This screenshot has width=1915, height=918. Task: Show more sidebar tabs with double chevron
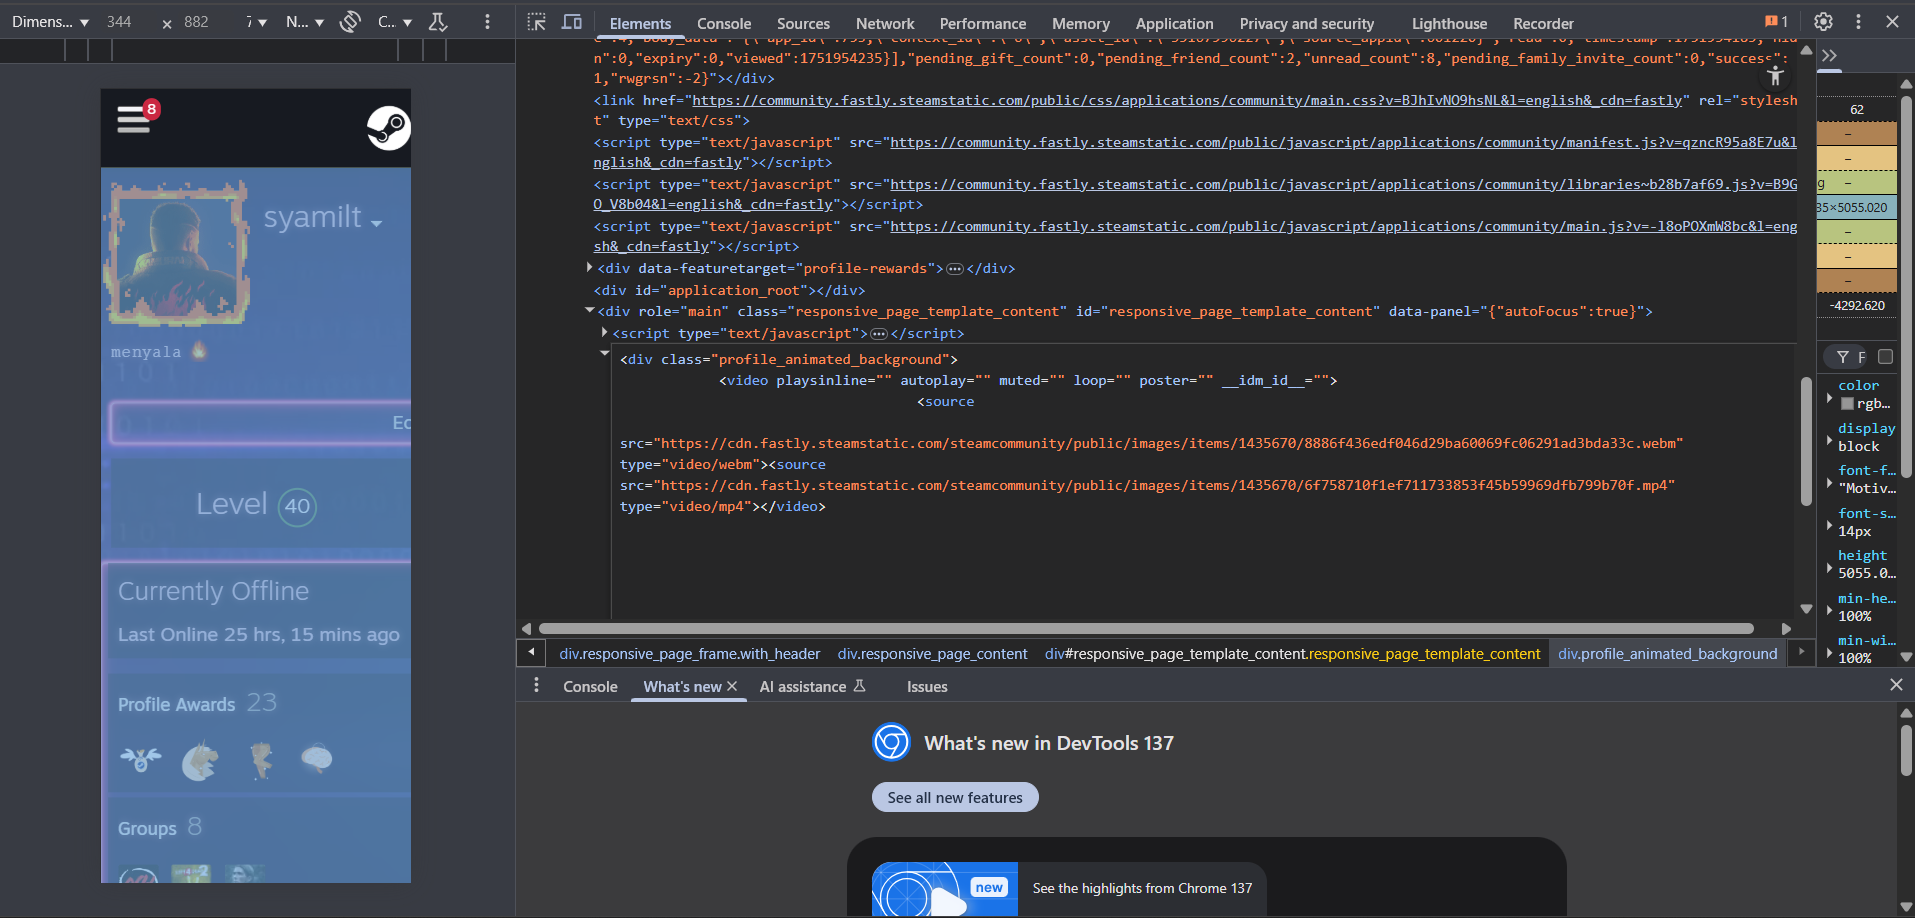[x=1829, y=56]
